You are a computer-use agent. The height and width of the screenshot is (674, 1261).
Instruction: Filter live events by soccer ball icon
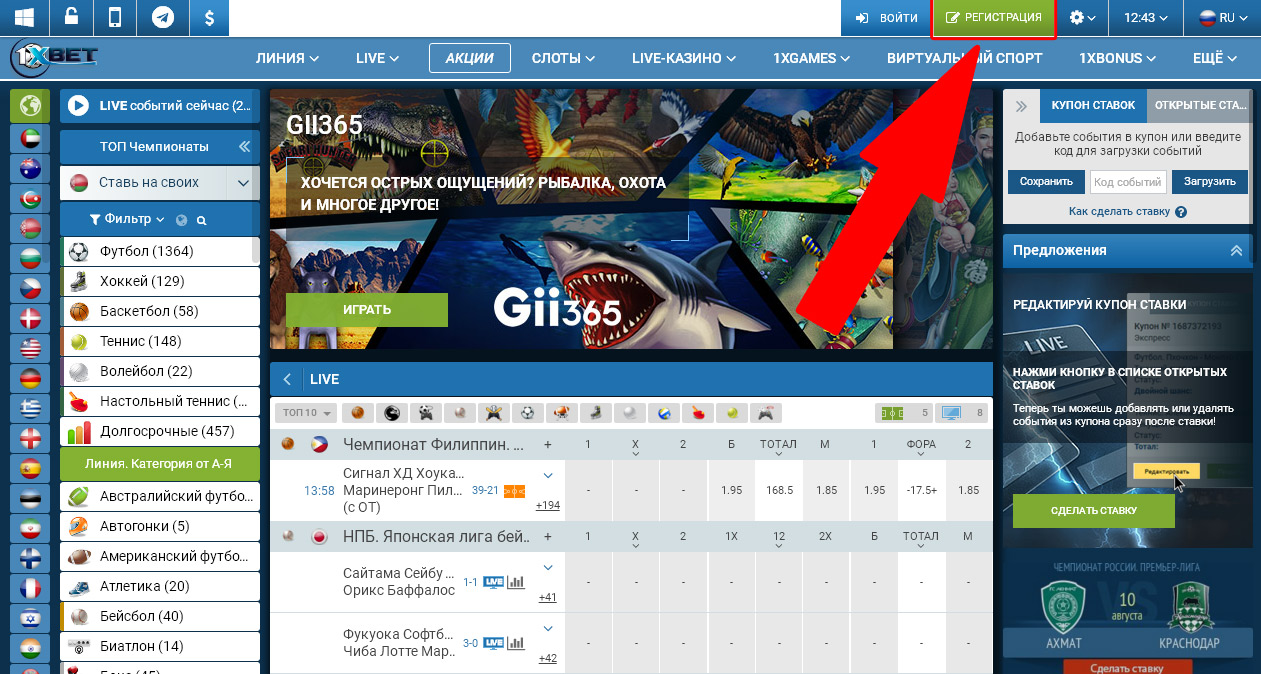(527, 412)
